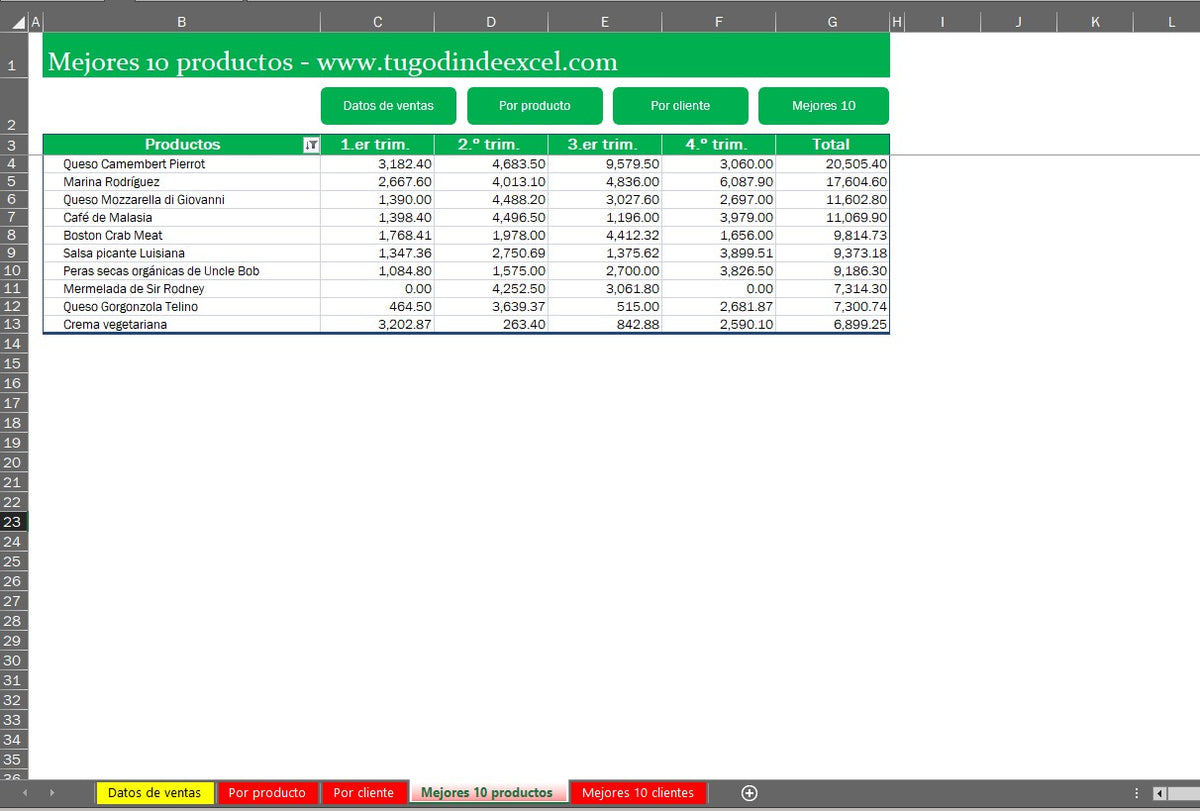Click the 3.er trim. header cell
Screen dimensions: 1200x811
point(605,144)
